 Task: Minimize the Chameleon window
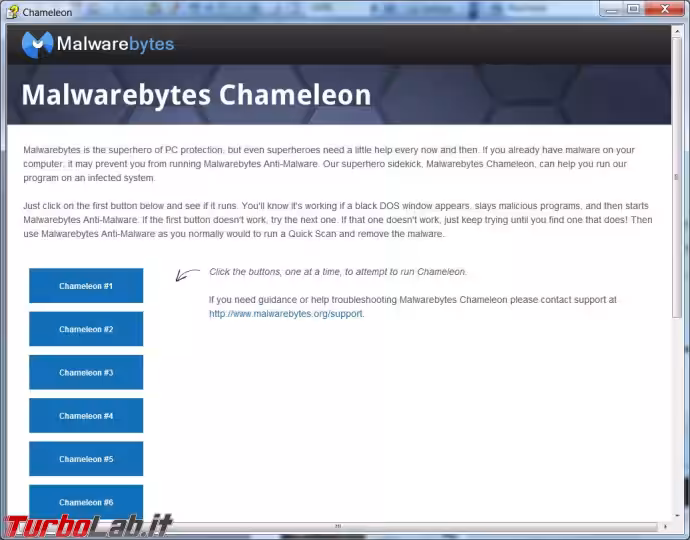tap(611, 9)
